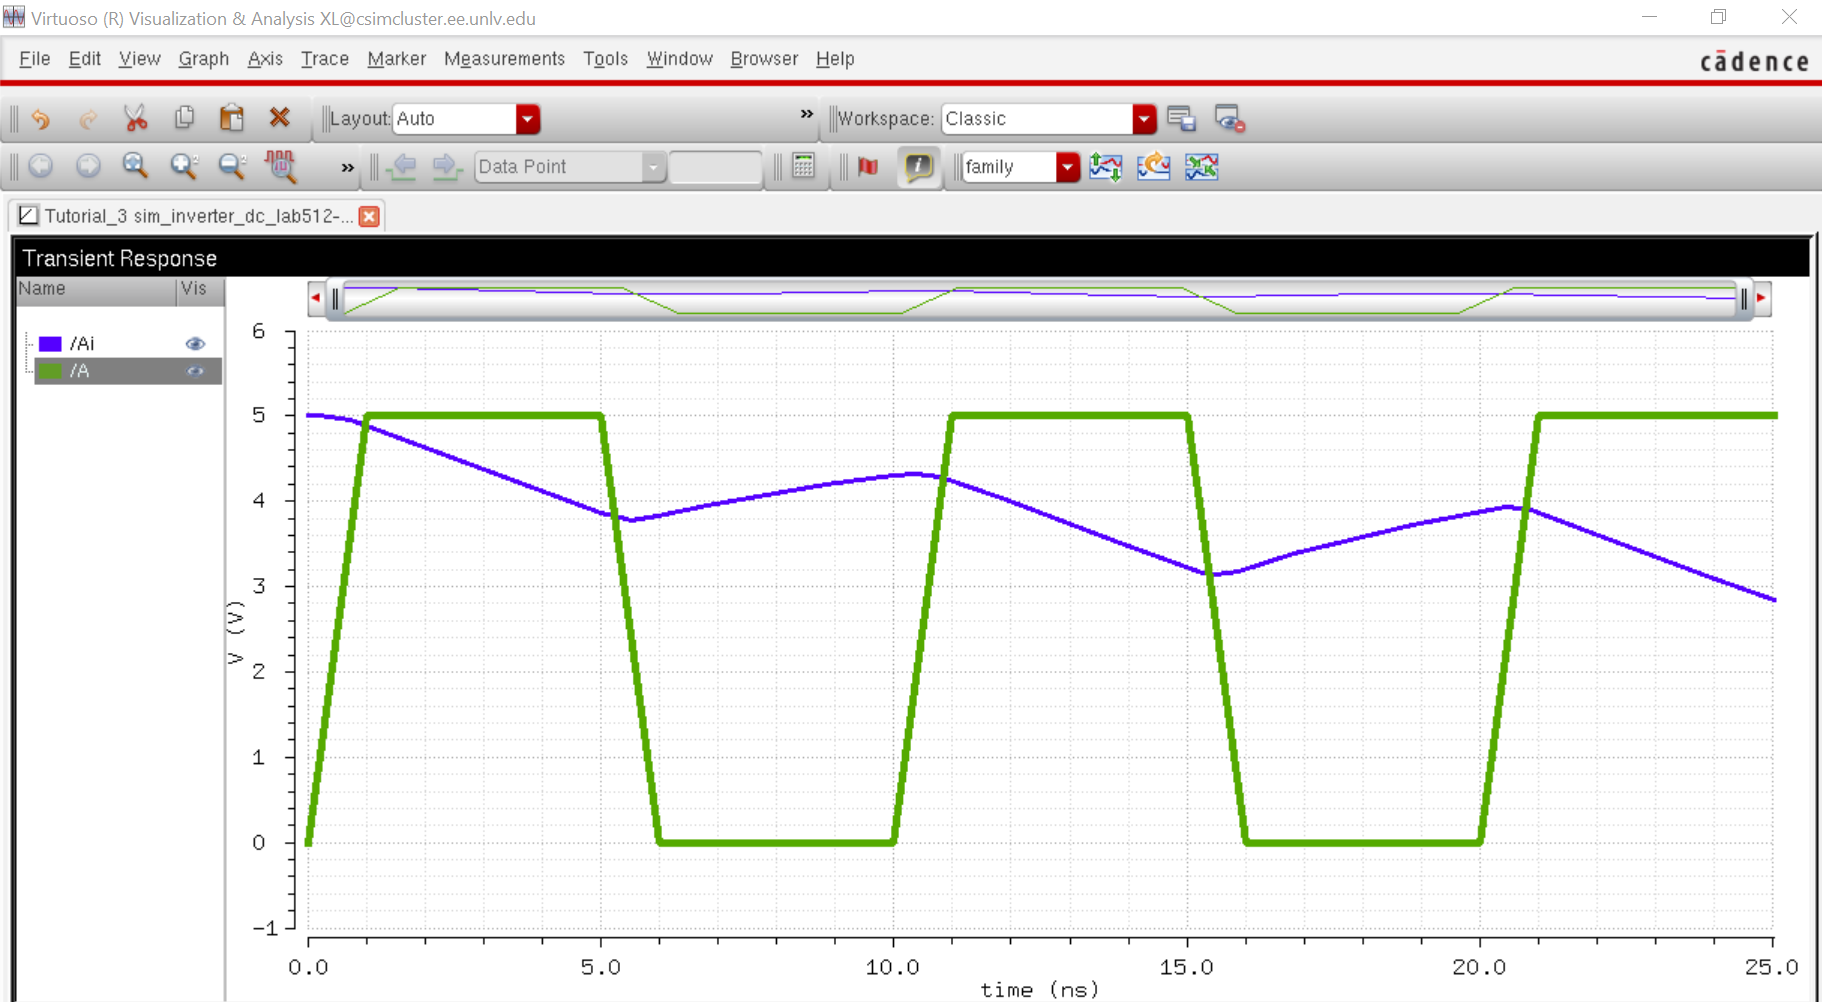Click the scissors cut icon
This screenshot has width=1822, height=1002.
pos(135,118)
